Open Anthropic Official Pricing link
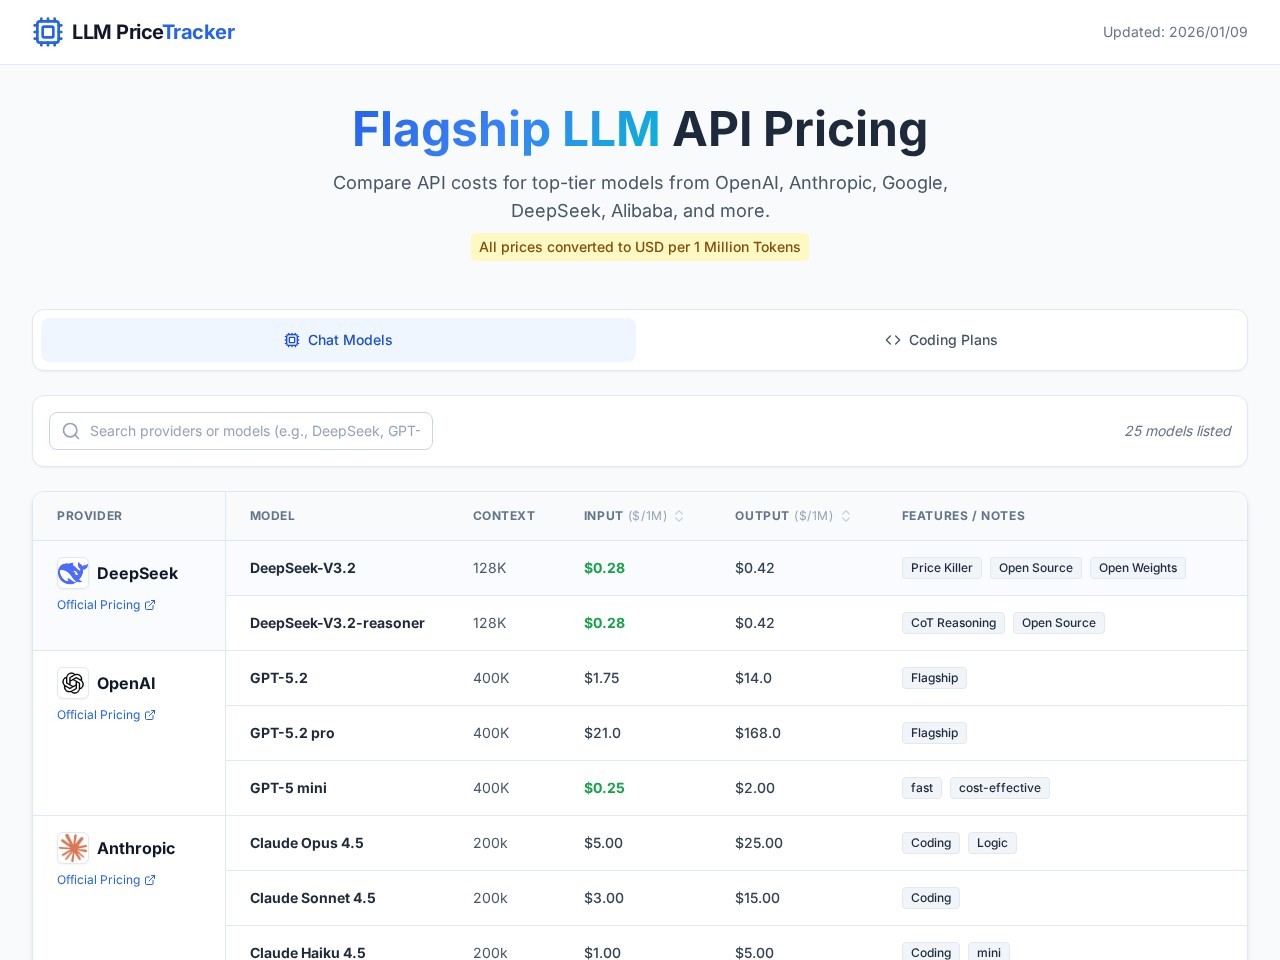The width and height of the screenshot is (1280, 960). click(106, 880)
